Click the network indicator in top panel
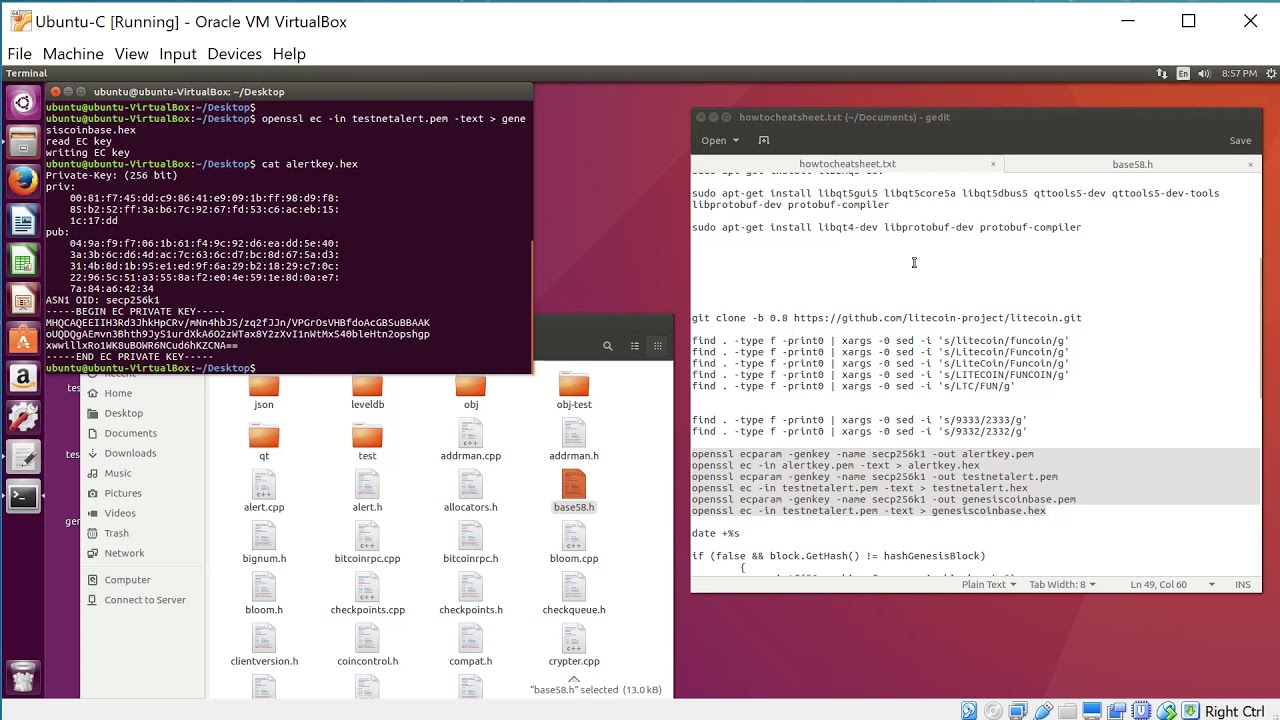 coord(1162,73)
